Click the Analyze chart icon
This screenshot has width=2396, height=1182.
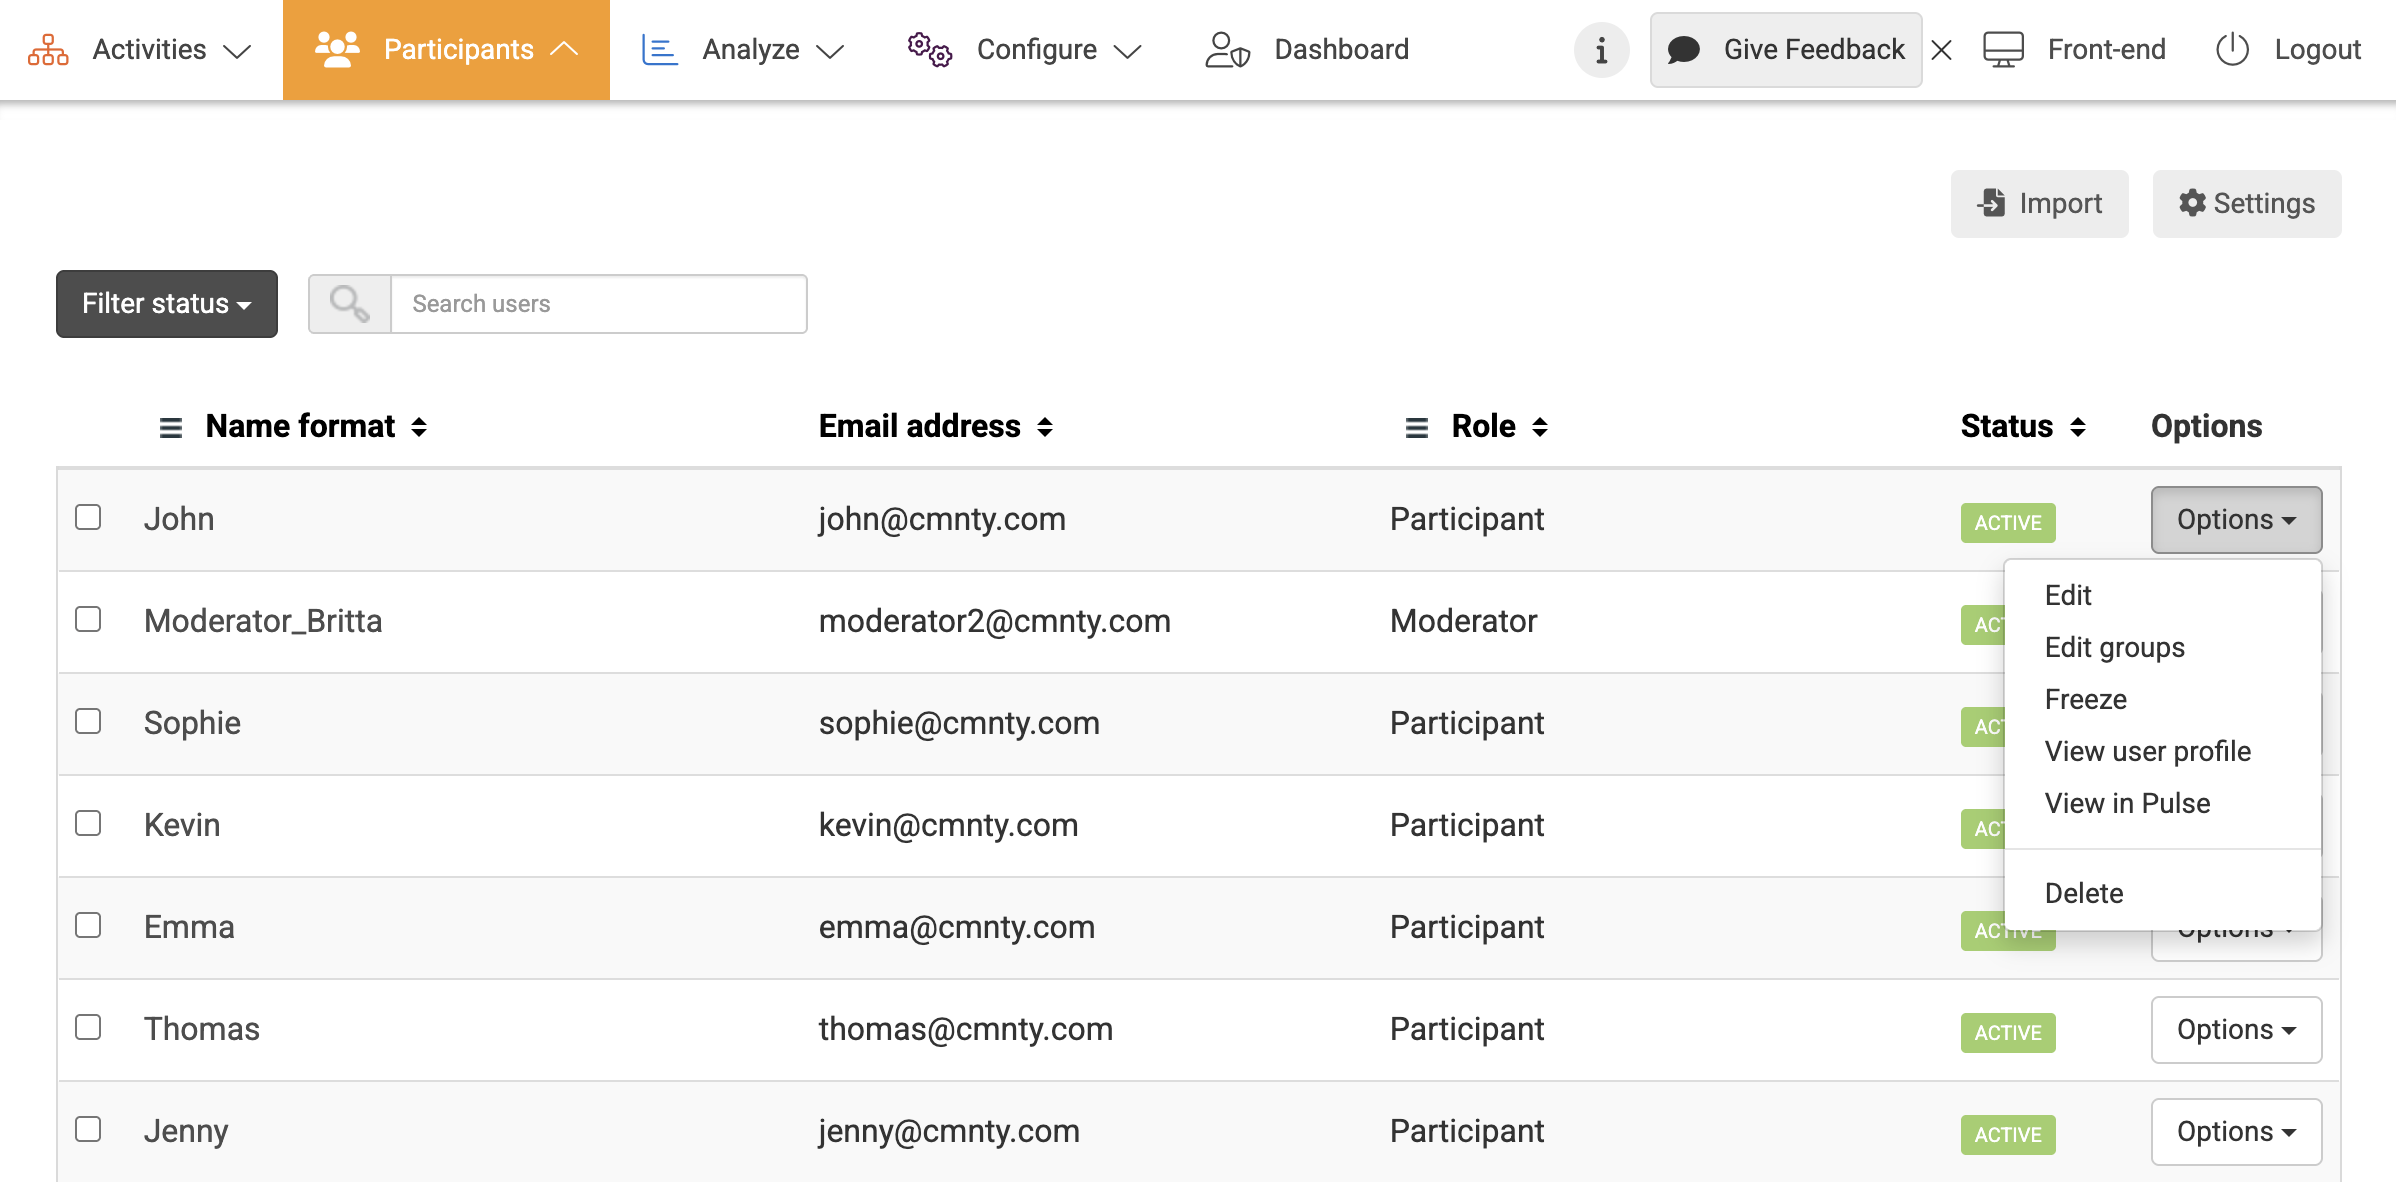[659, 50]
